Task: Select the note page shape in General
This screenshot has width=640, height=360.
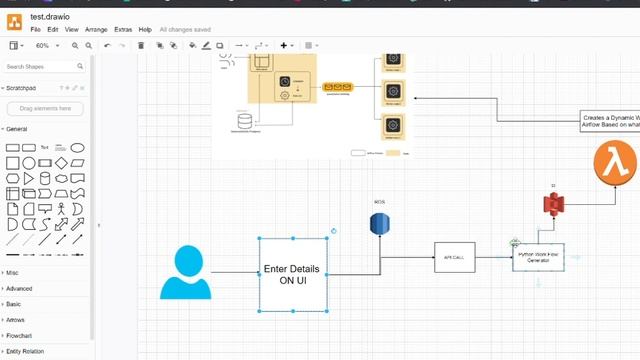Action: click(13, 209)
